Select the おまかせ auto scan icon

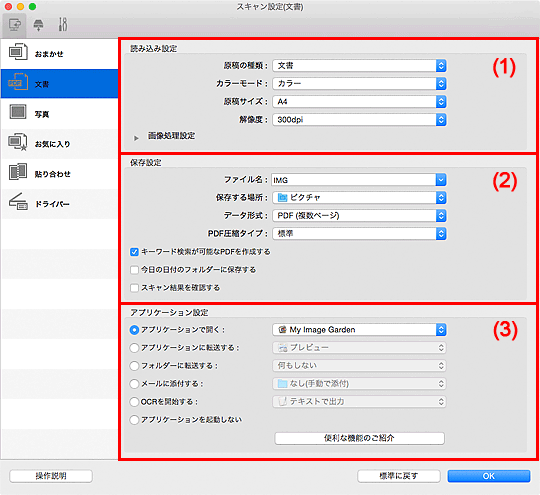click(x=18, y=52)
